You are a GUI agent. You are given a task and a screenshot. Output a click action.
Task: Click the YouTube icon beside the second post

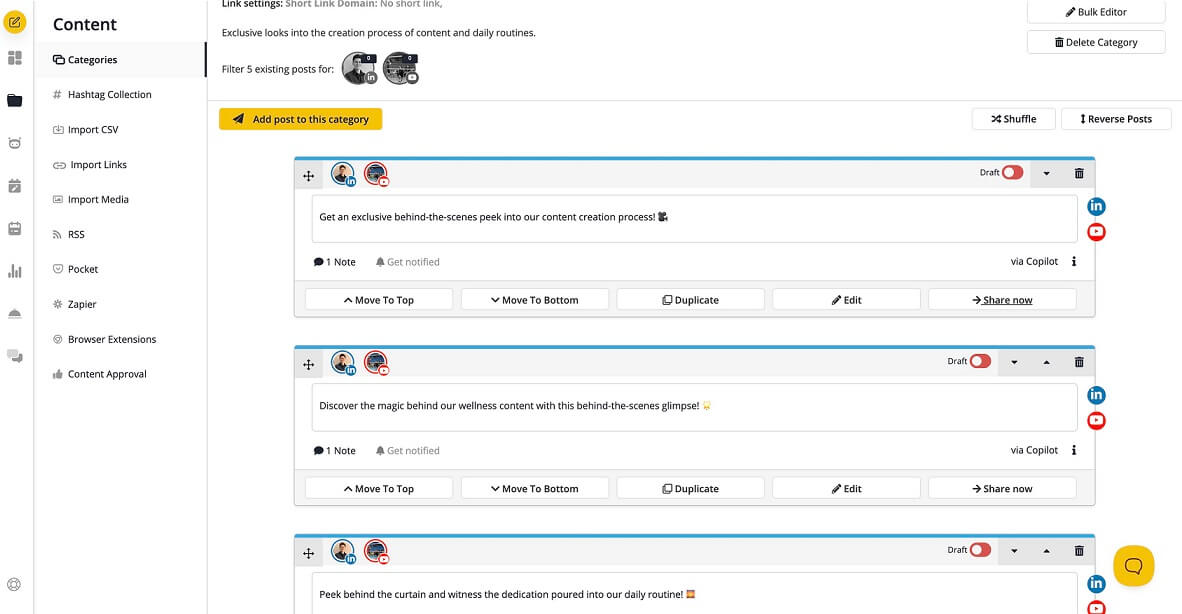pyautogui.click(x=1097, y=421)
